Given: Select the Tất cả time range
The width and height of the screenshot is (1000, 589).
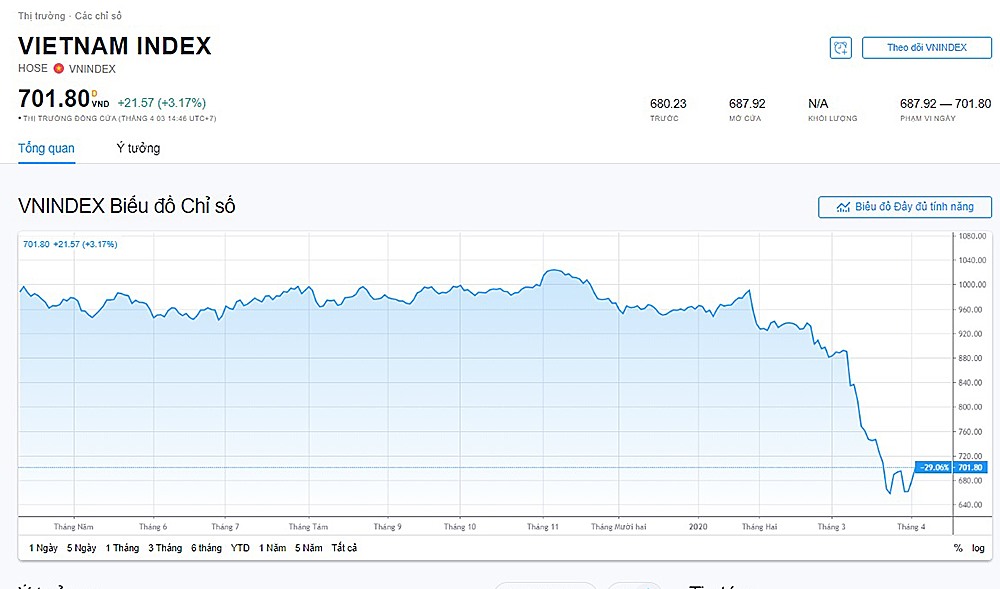Looking at the screenshot, I should [x=344, y=548].
